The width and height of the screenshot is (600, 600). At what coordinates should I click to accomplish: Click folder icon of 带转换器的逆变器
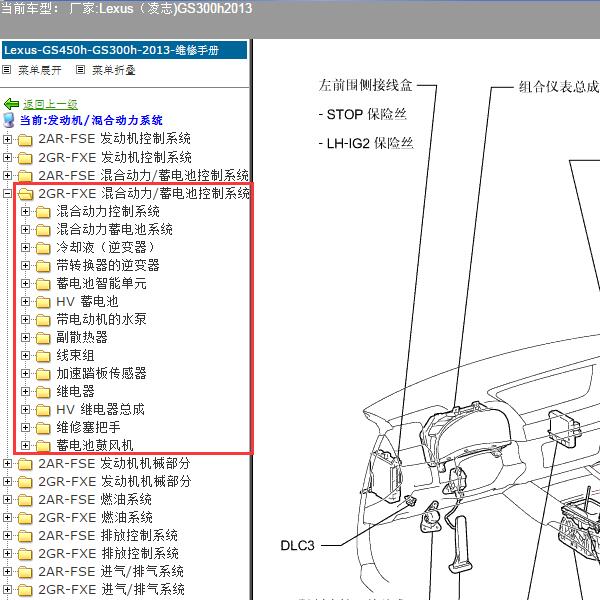pos(43,266)
